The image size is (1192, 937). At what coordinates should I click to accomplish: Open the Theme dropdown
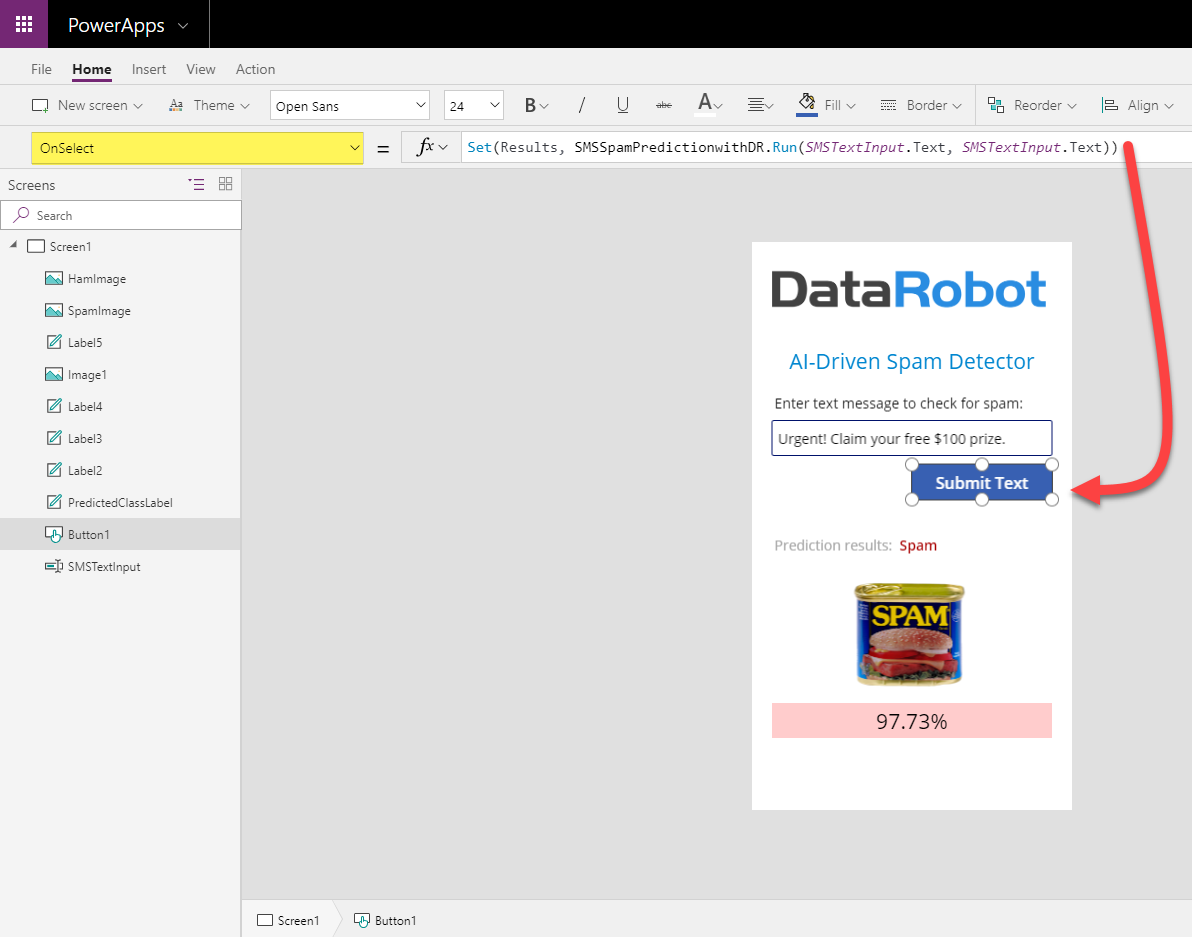[209, 106]
